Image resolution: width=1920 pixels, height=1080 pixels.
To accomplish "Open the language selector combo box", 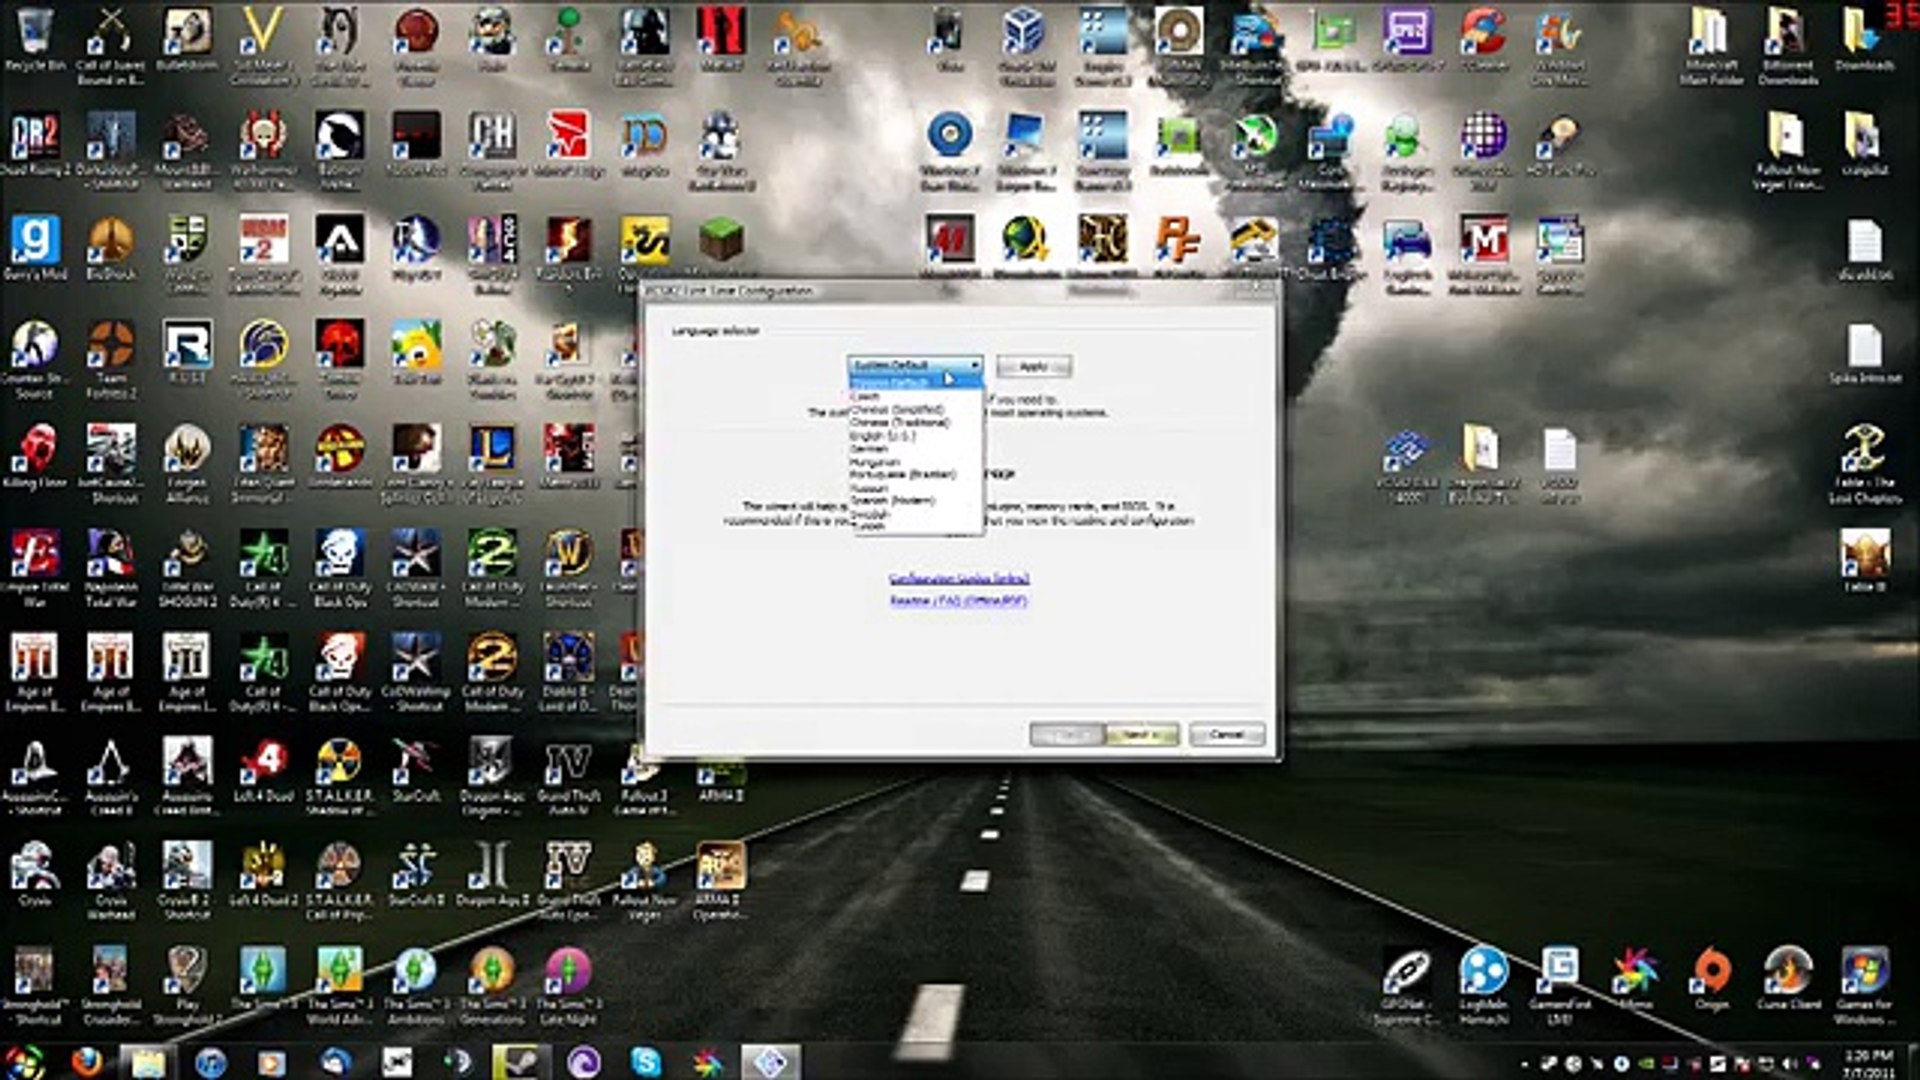I will coord(915,366).
